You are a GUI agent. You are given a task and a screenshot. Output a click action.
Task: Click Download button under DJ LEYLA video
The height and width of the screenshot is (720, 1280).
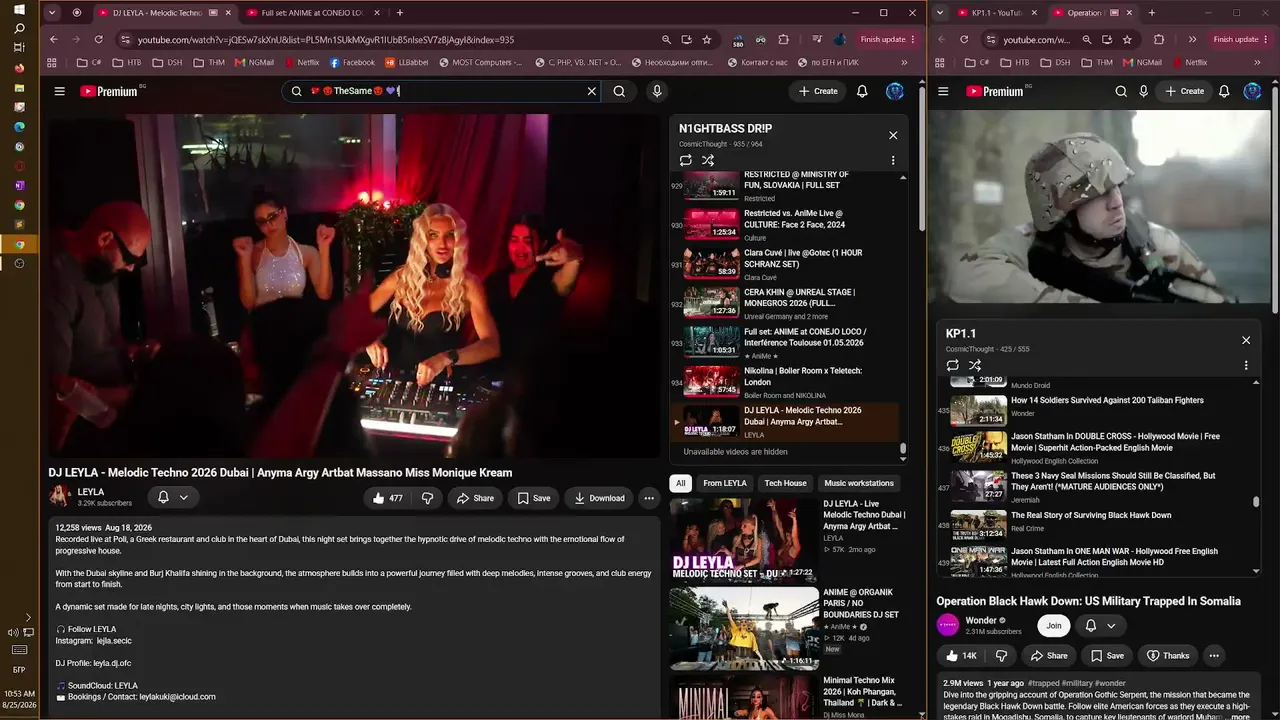point(599,498)
